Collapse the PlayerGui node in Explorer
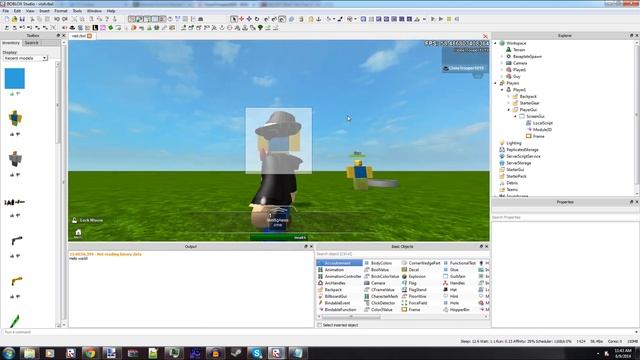 click(x=509, y=110)
